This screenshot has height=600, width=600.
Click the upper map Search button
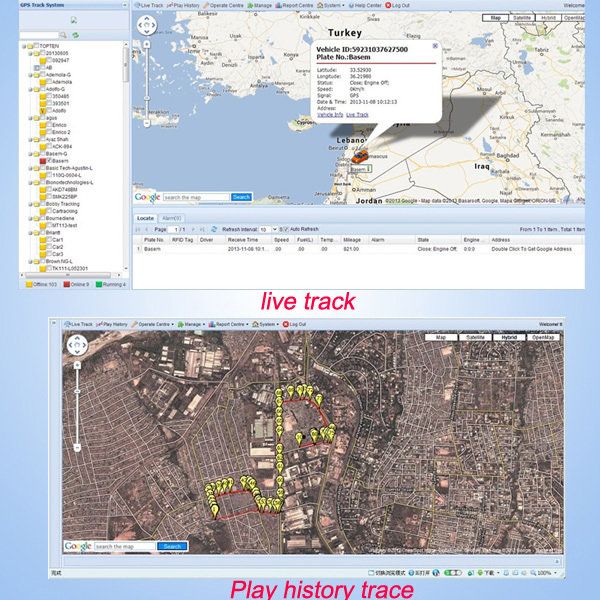point(241,197)
